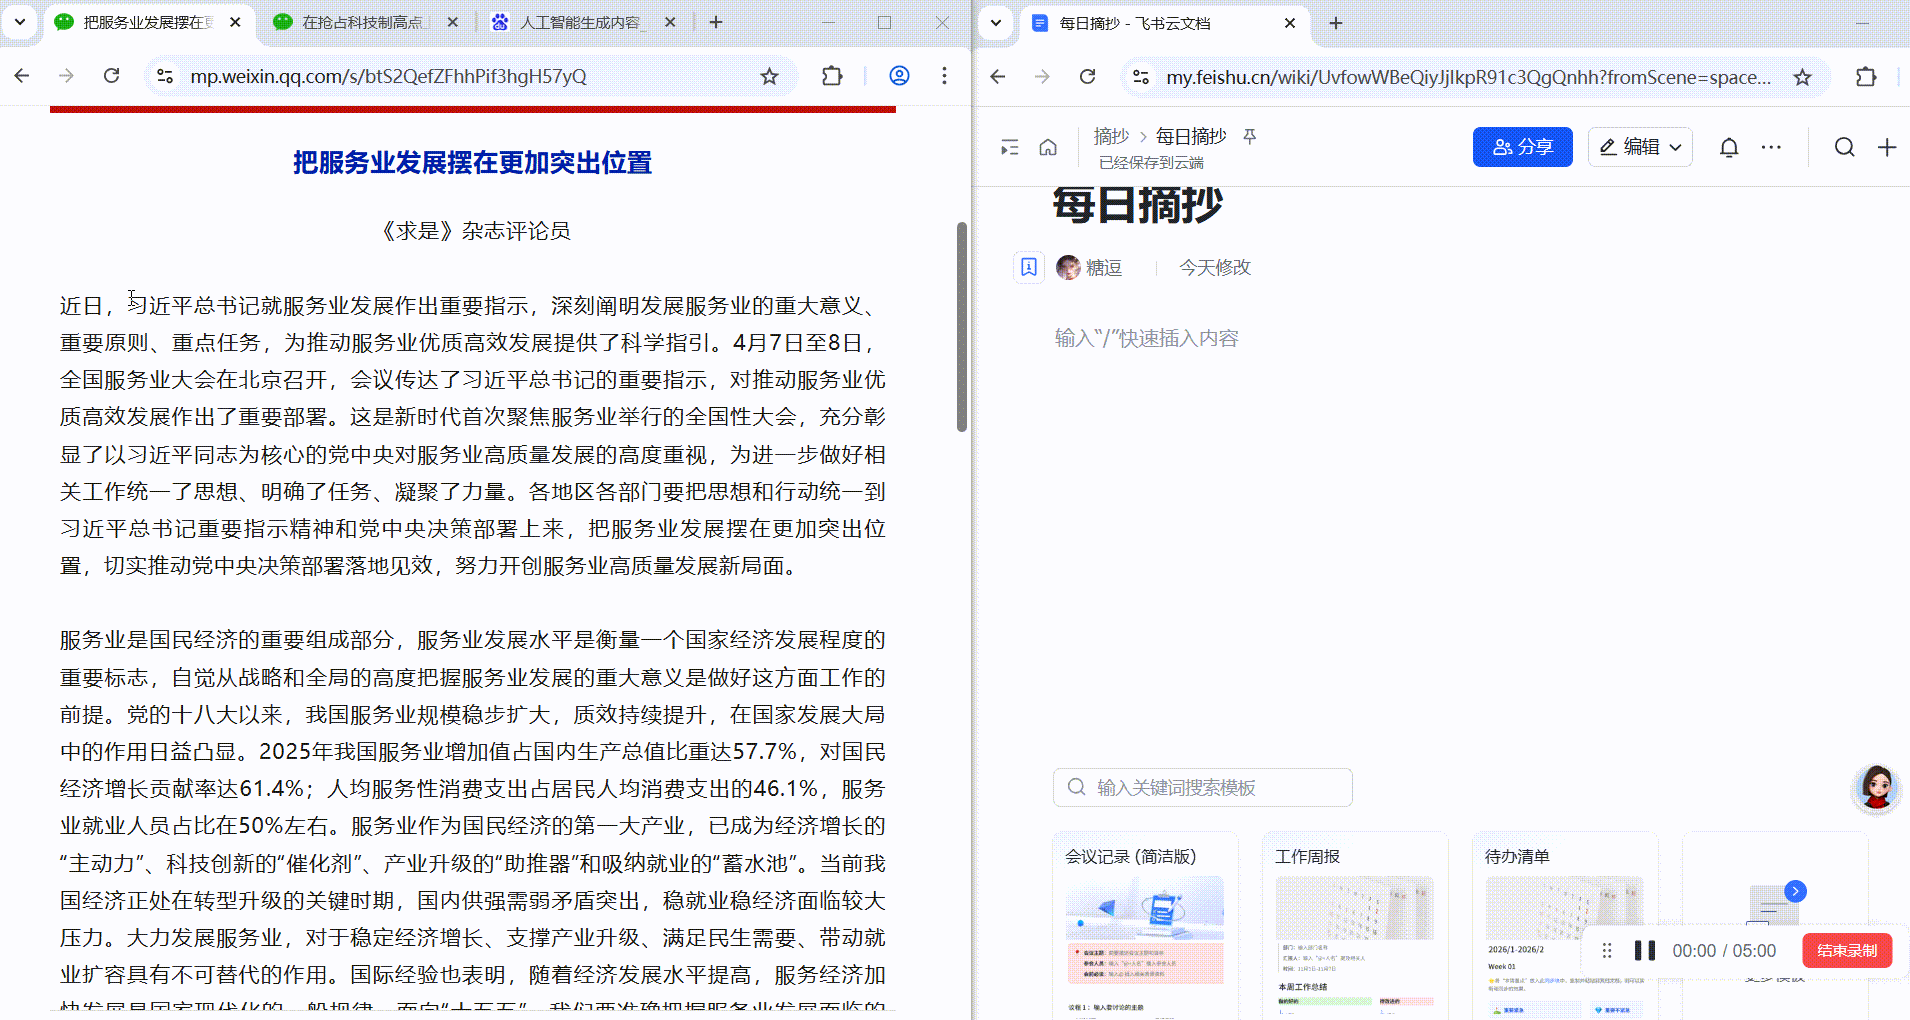Open the Chrome three-dot menu
1910x1020 pixels.
pyautogui.click(x=944, y=76)
